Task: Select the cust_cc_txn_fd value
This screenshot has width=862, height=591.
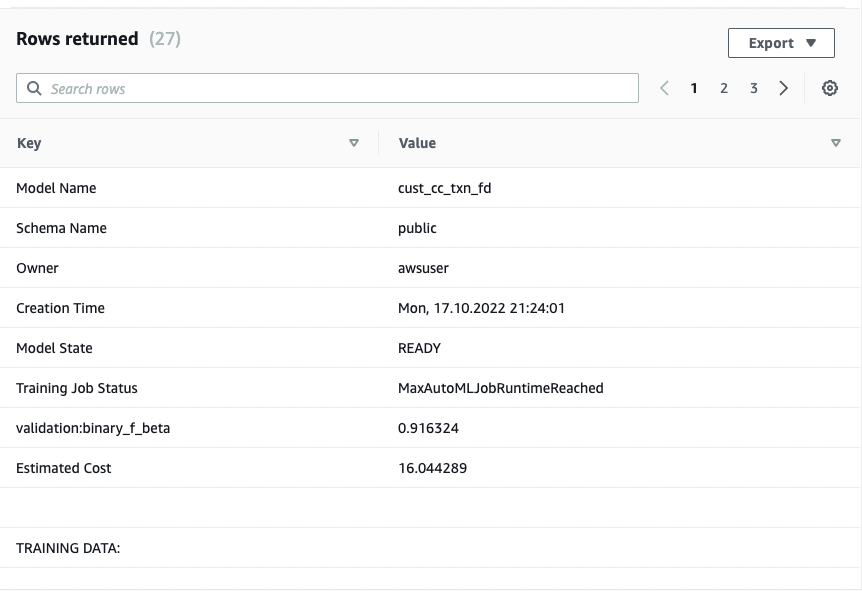Action: 444,188
